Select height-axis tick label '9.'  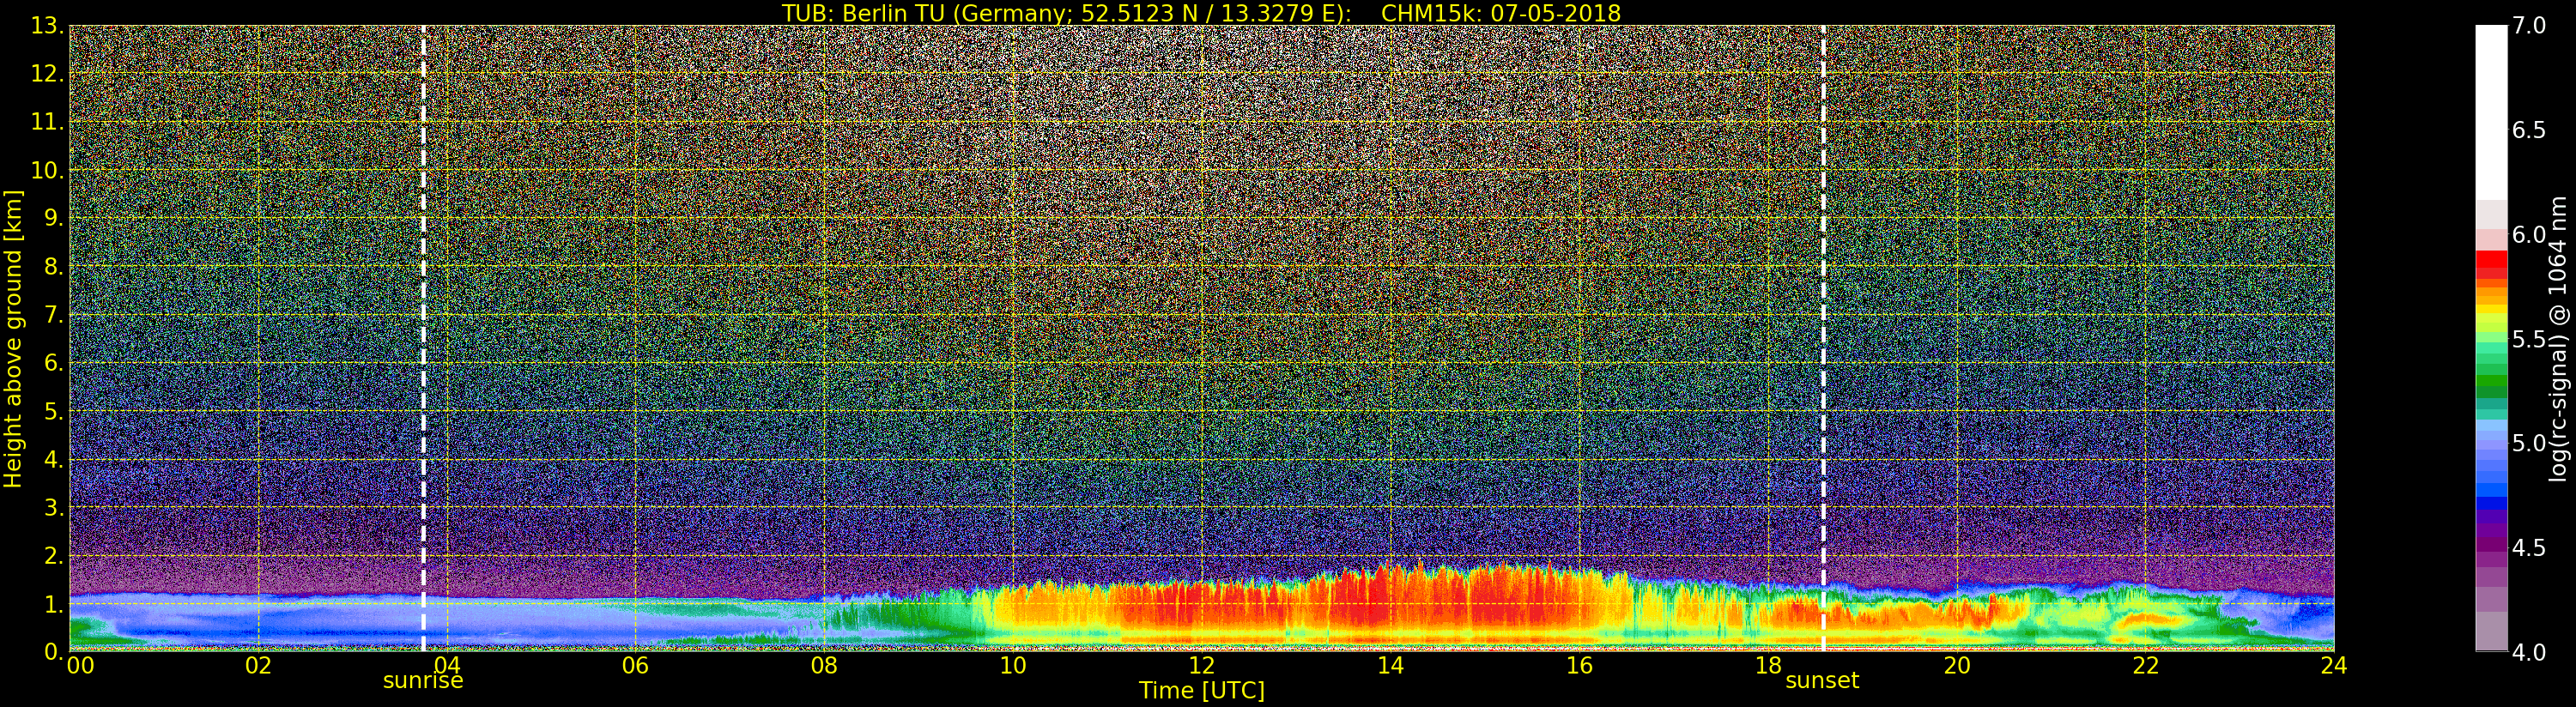55,218
